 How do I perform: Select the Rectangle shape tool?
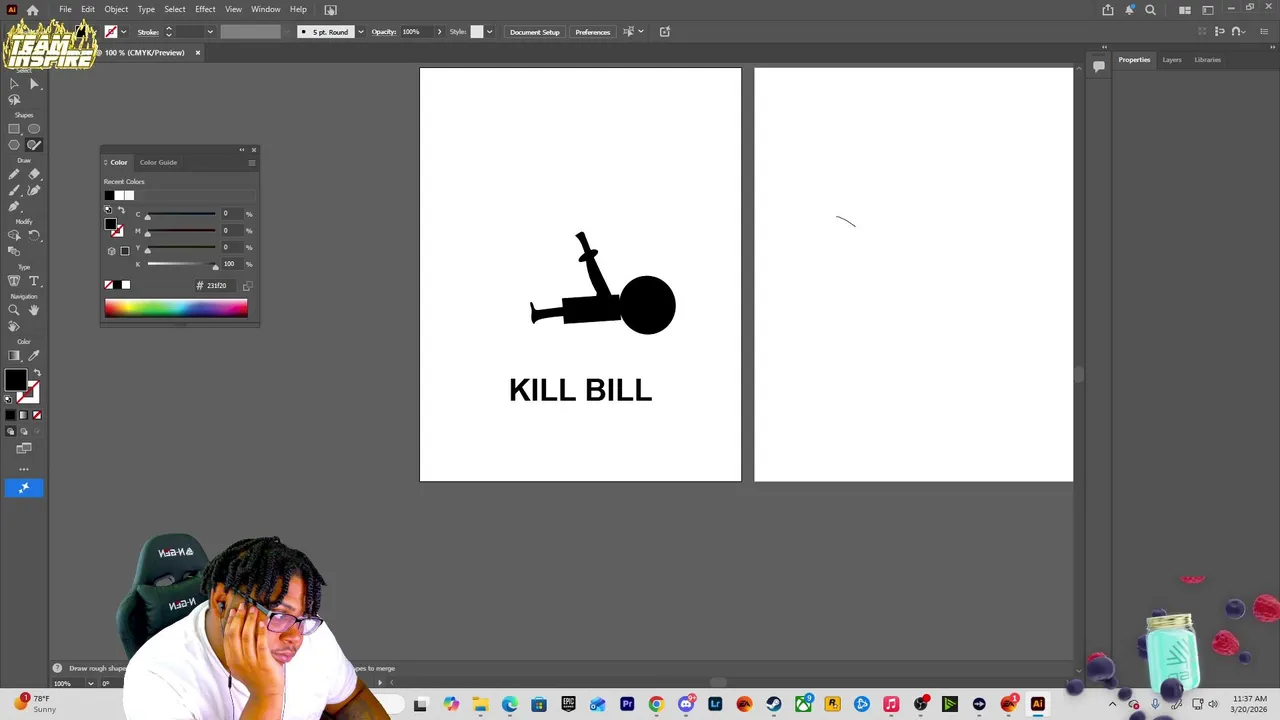pos(14,129)
